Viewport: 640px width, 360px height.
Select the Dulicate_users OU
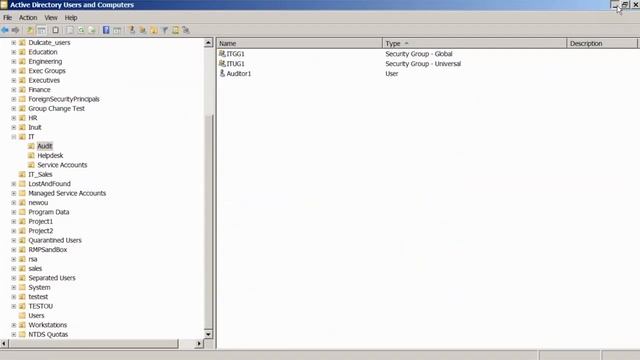click(x=49, y=42)
